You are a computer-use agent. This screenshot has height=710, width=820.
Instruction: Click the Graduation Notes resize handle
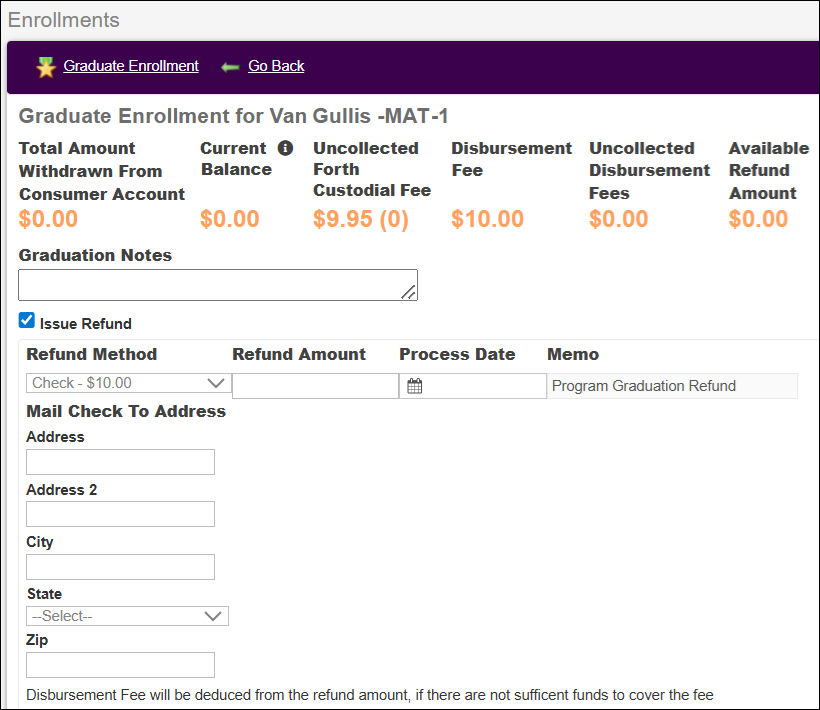coord(408,292)
